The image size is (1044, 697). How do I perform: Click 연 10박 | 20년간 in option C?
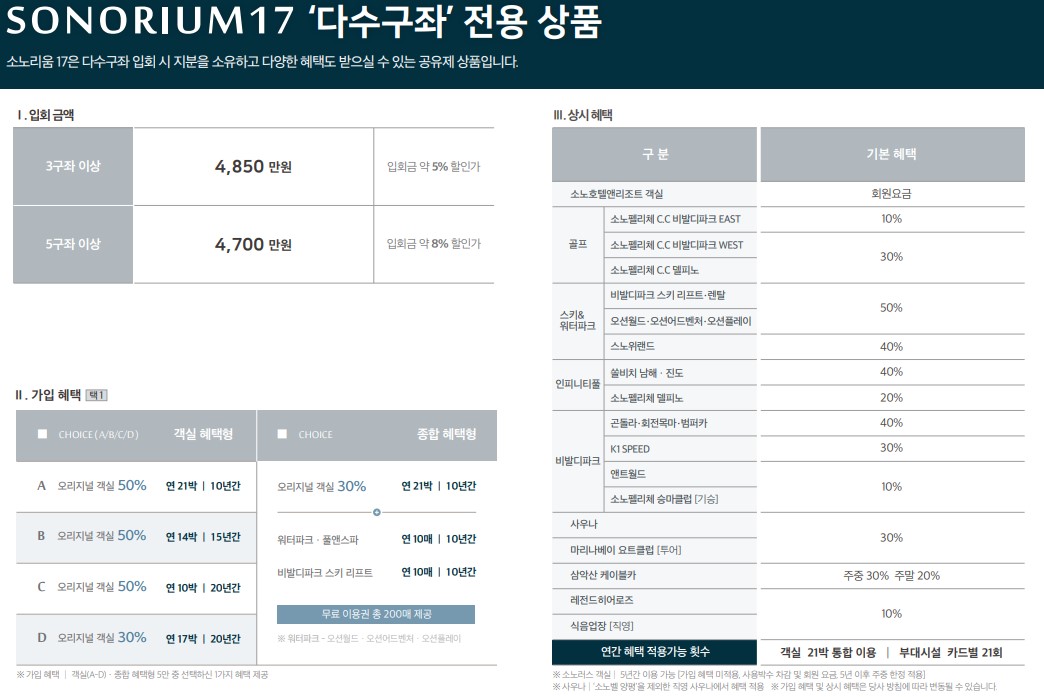203,588
